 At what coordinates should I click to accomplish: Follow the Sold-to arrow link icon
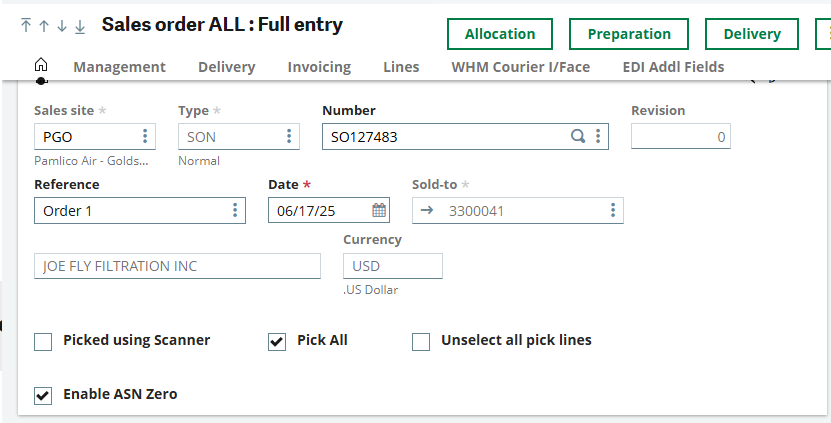(427, 210)
